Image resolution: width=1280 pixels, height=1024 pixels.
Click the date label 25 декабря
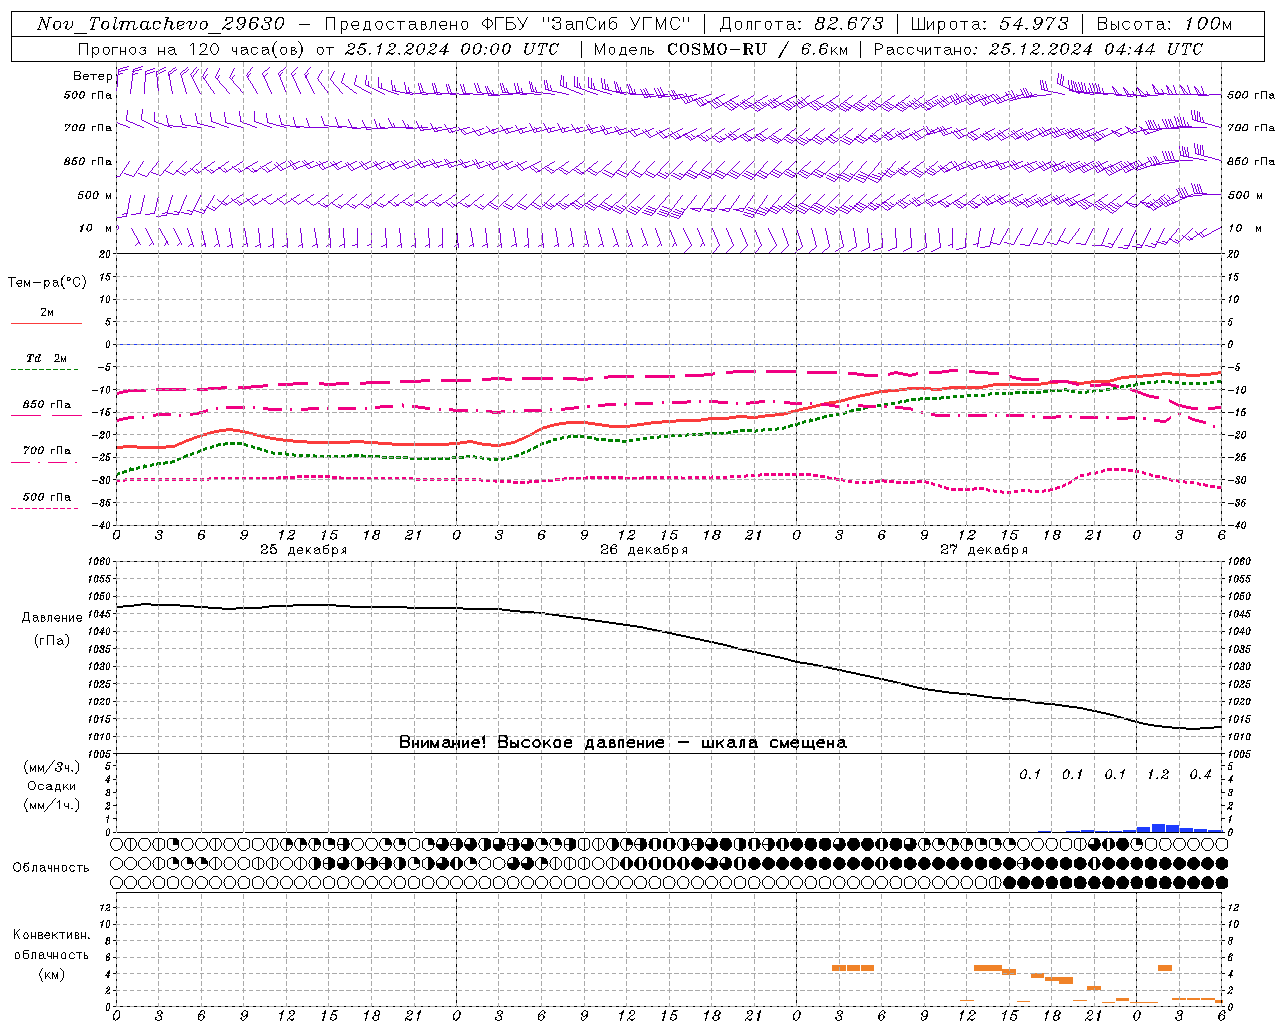coord(304,550)
